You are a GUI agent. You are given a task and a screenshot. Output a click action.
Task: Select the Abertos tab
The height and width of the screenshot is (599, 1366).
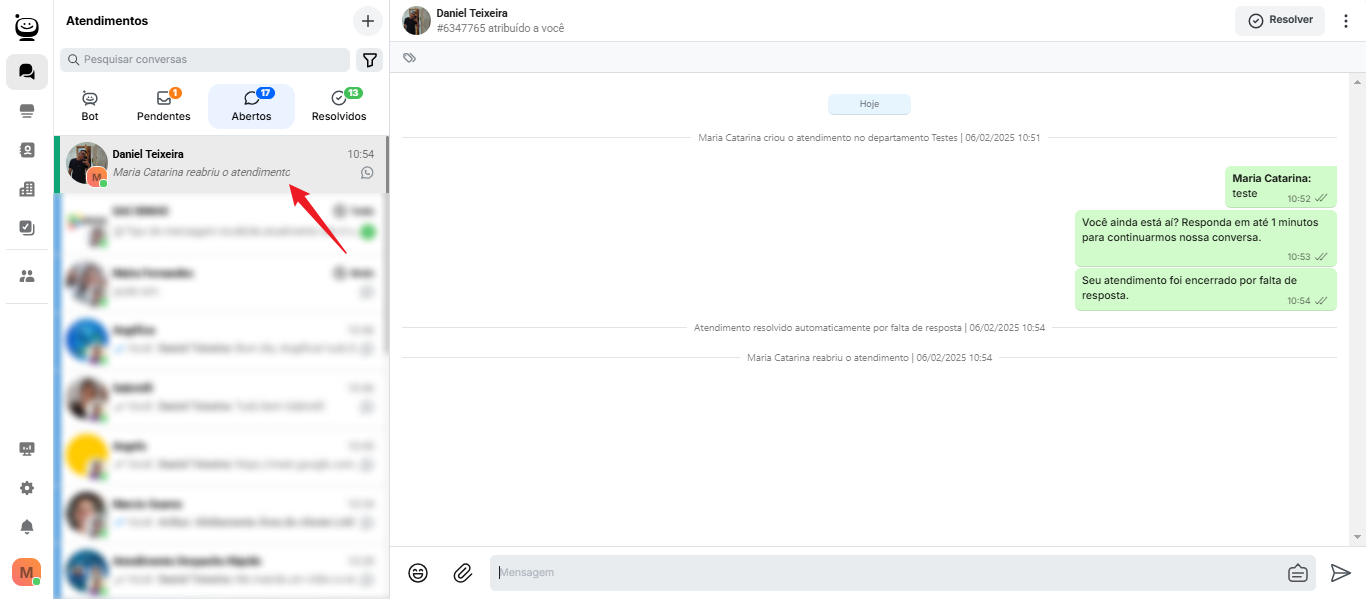click(251, 106)
